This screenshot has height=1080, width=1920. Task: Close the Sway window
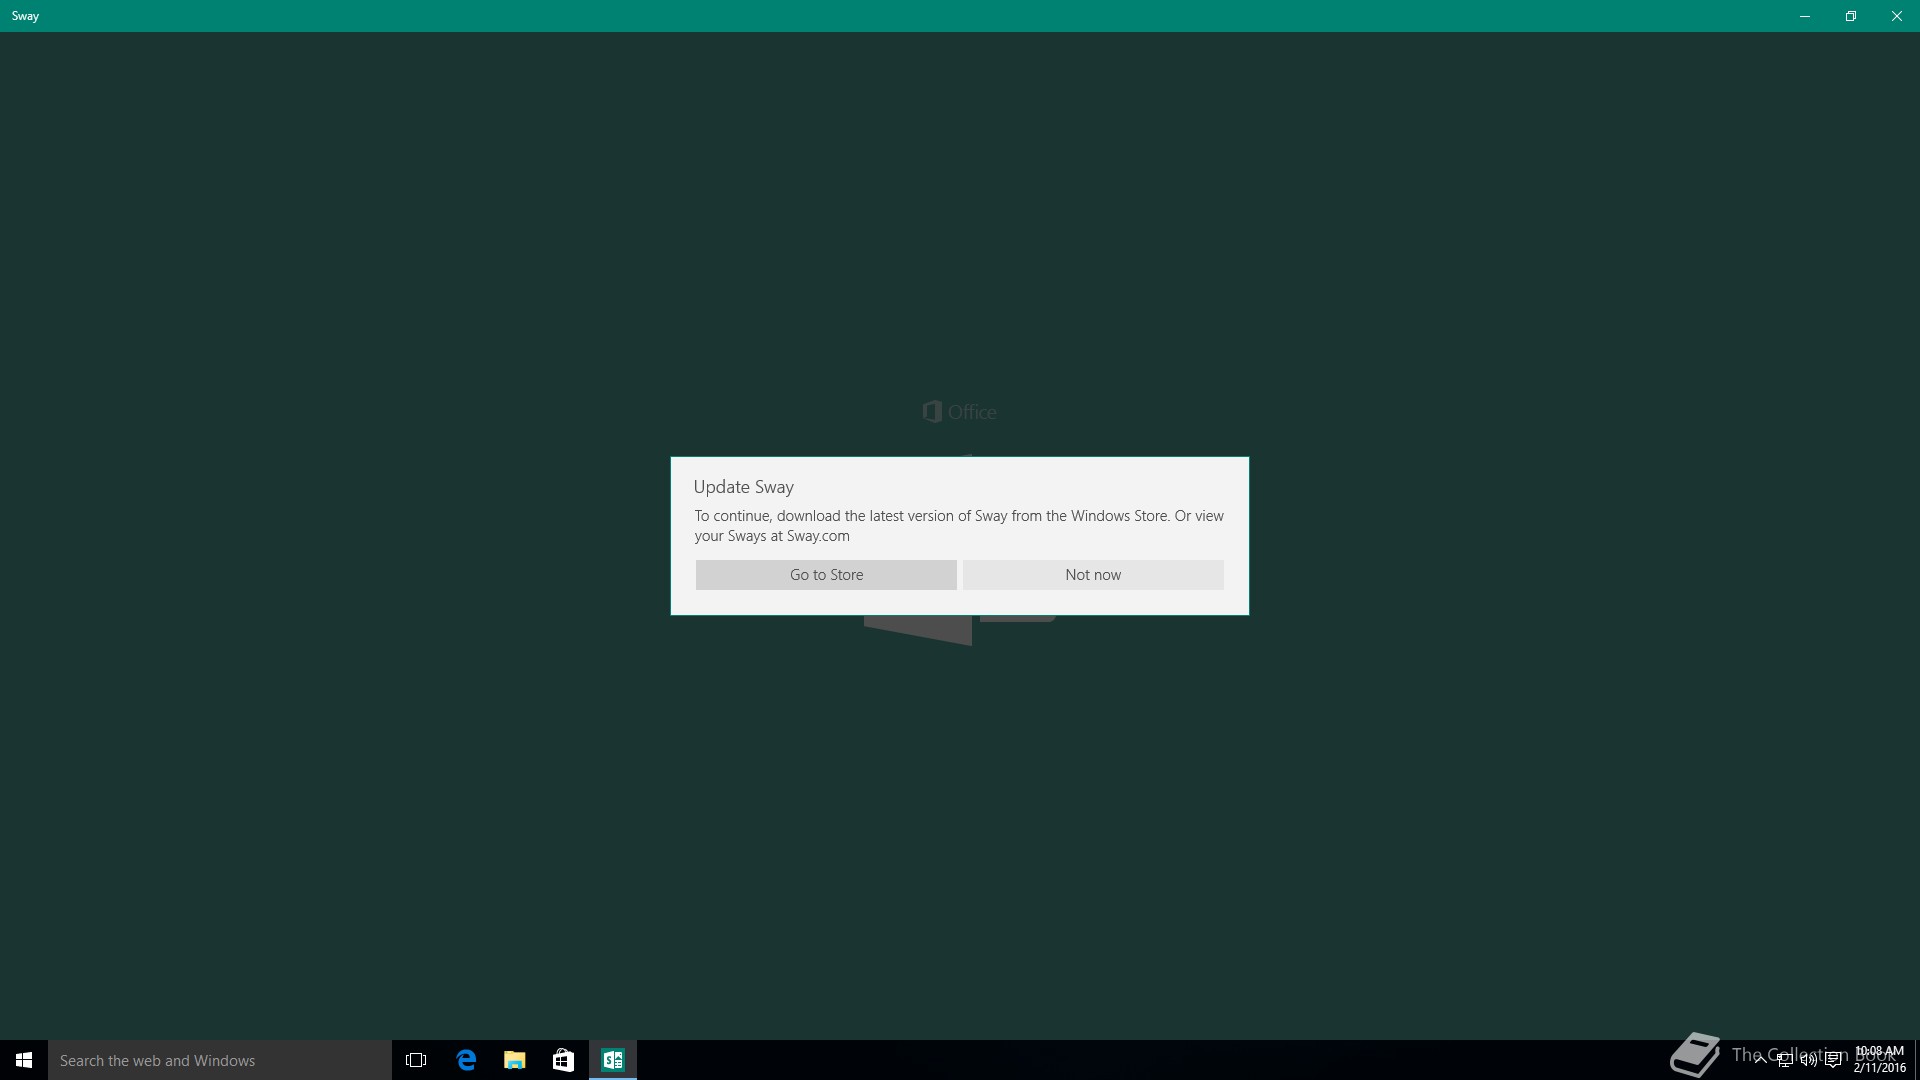tap(1897, 16)
